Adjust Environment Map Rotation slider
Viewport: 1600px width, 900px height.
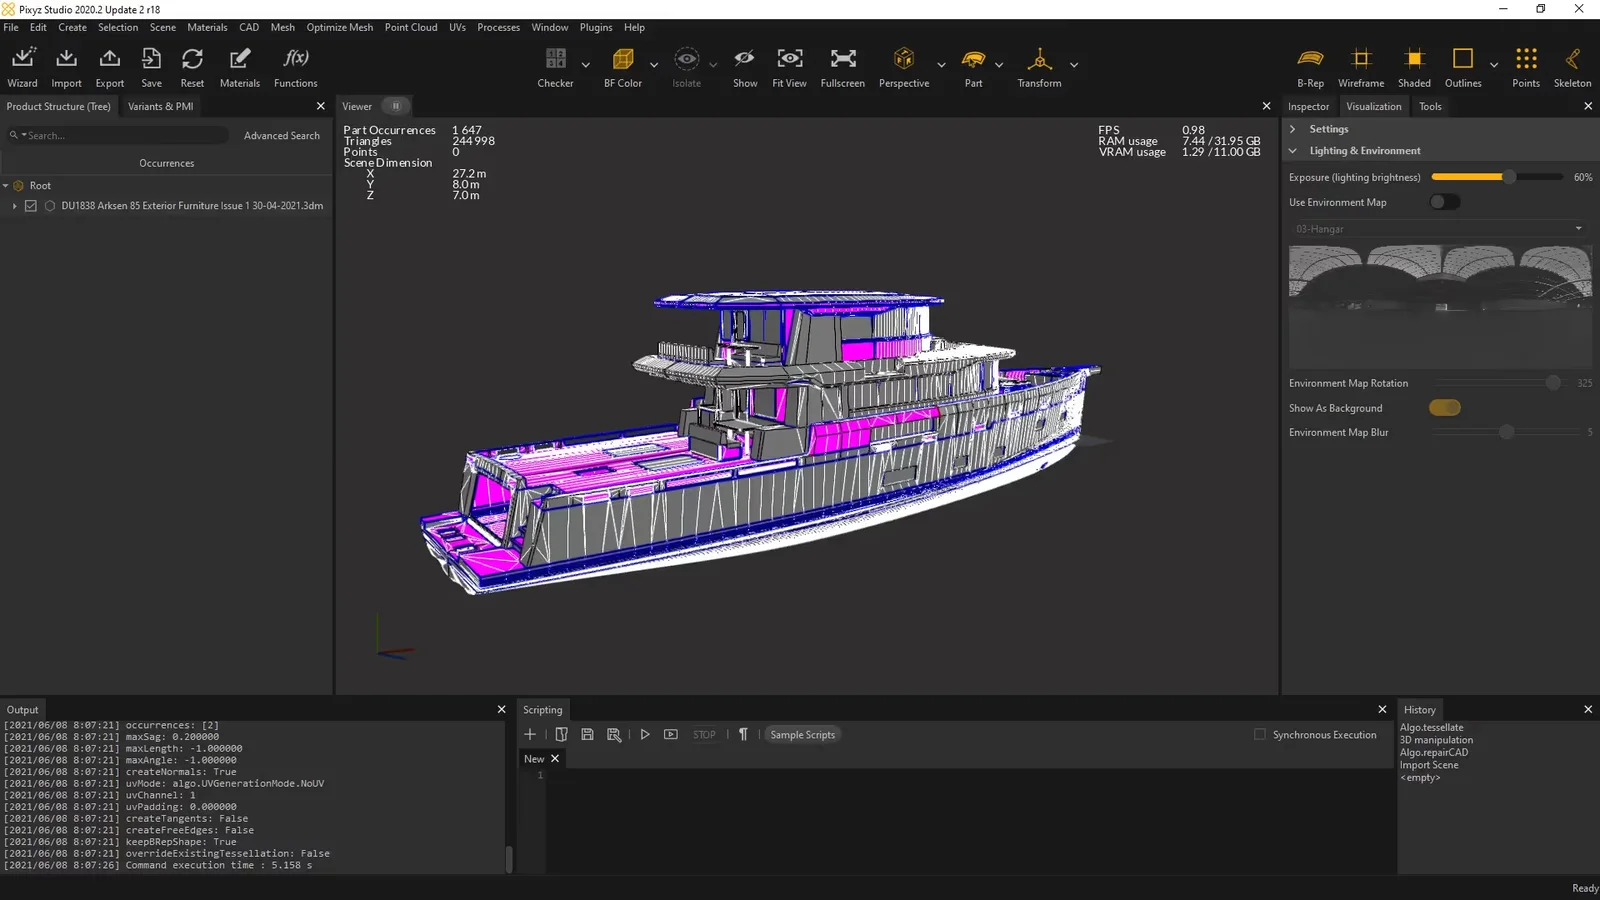coord(1498,383)
